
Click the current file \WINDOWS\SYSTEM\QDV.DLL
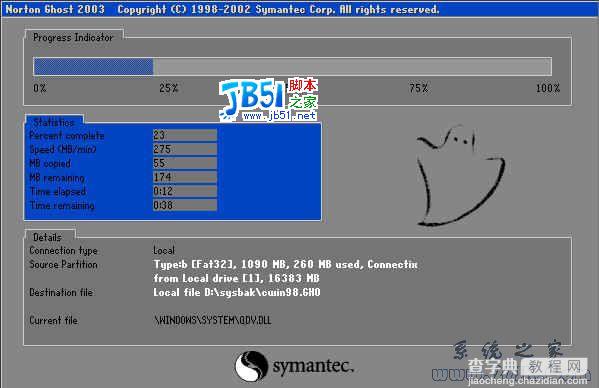point(213,320)
